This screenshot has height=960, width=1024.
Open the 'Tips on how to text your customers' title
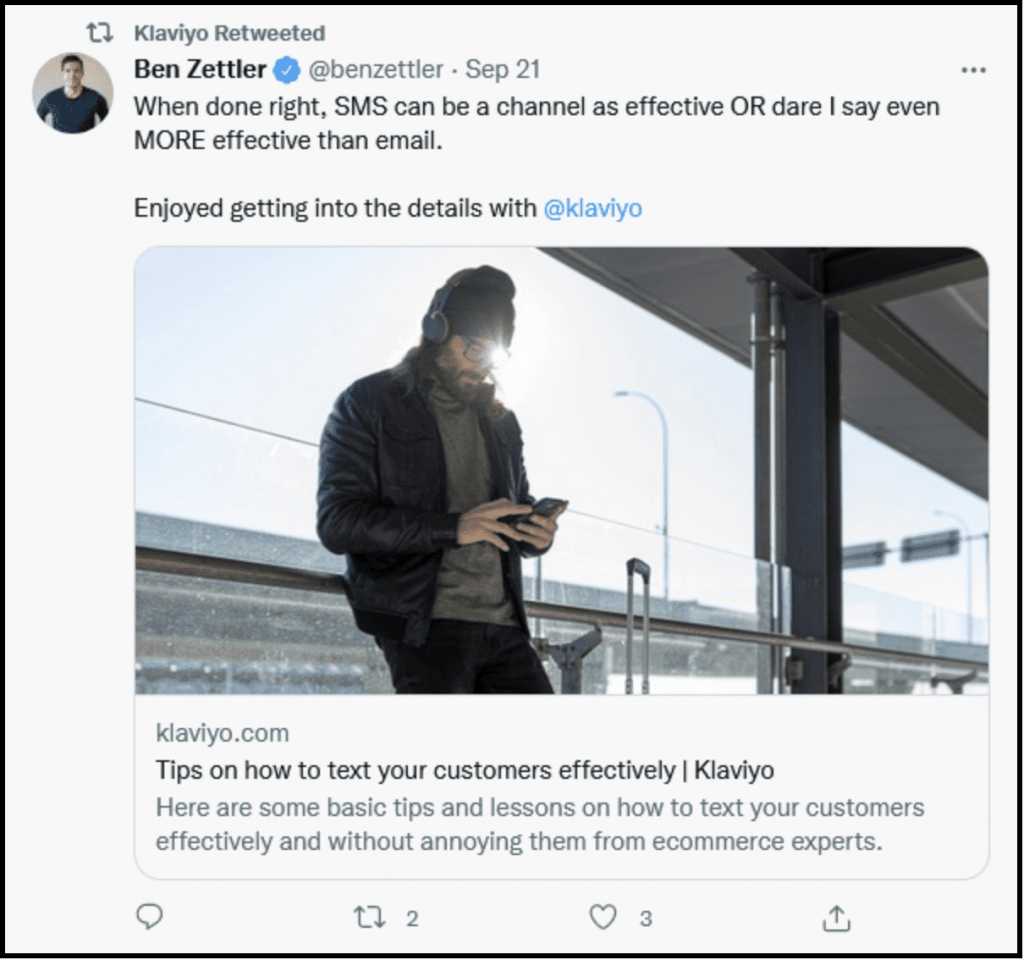[x=465, y=770]
